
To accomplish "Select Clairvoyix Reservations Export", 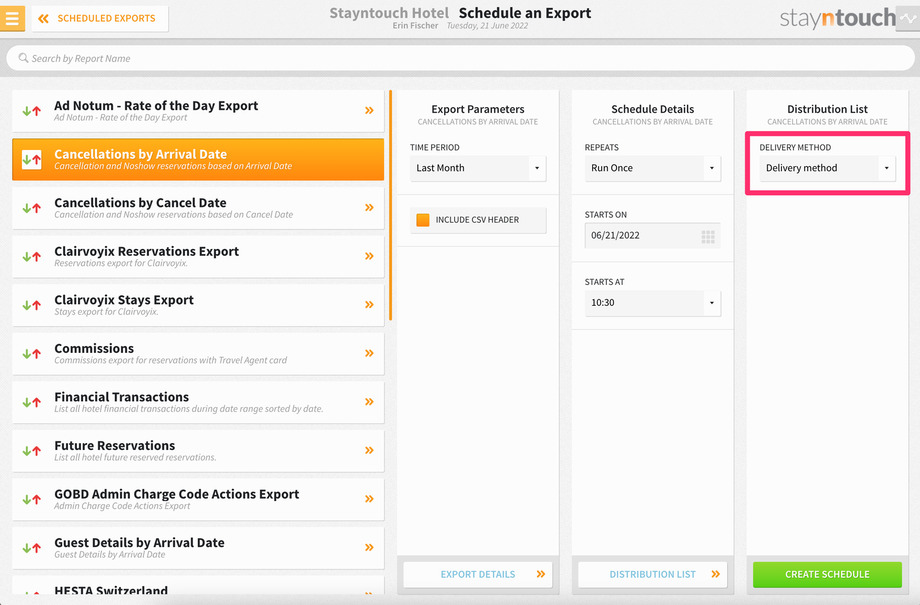I will 198,256.
